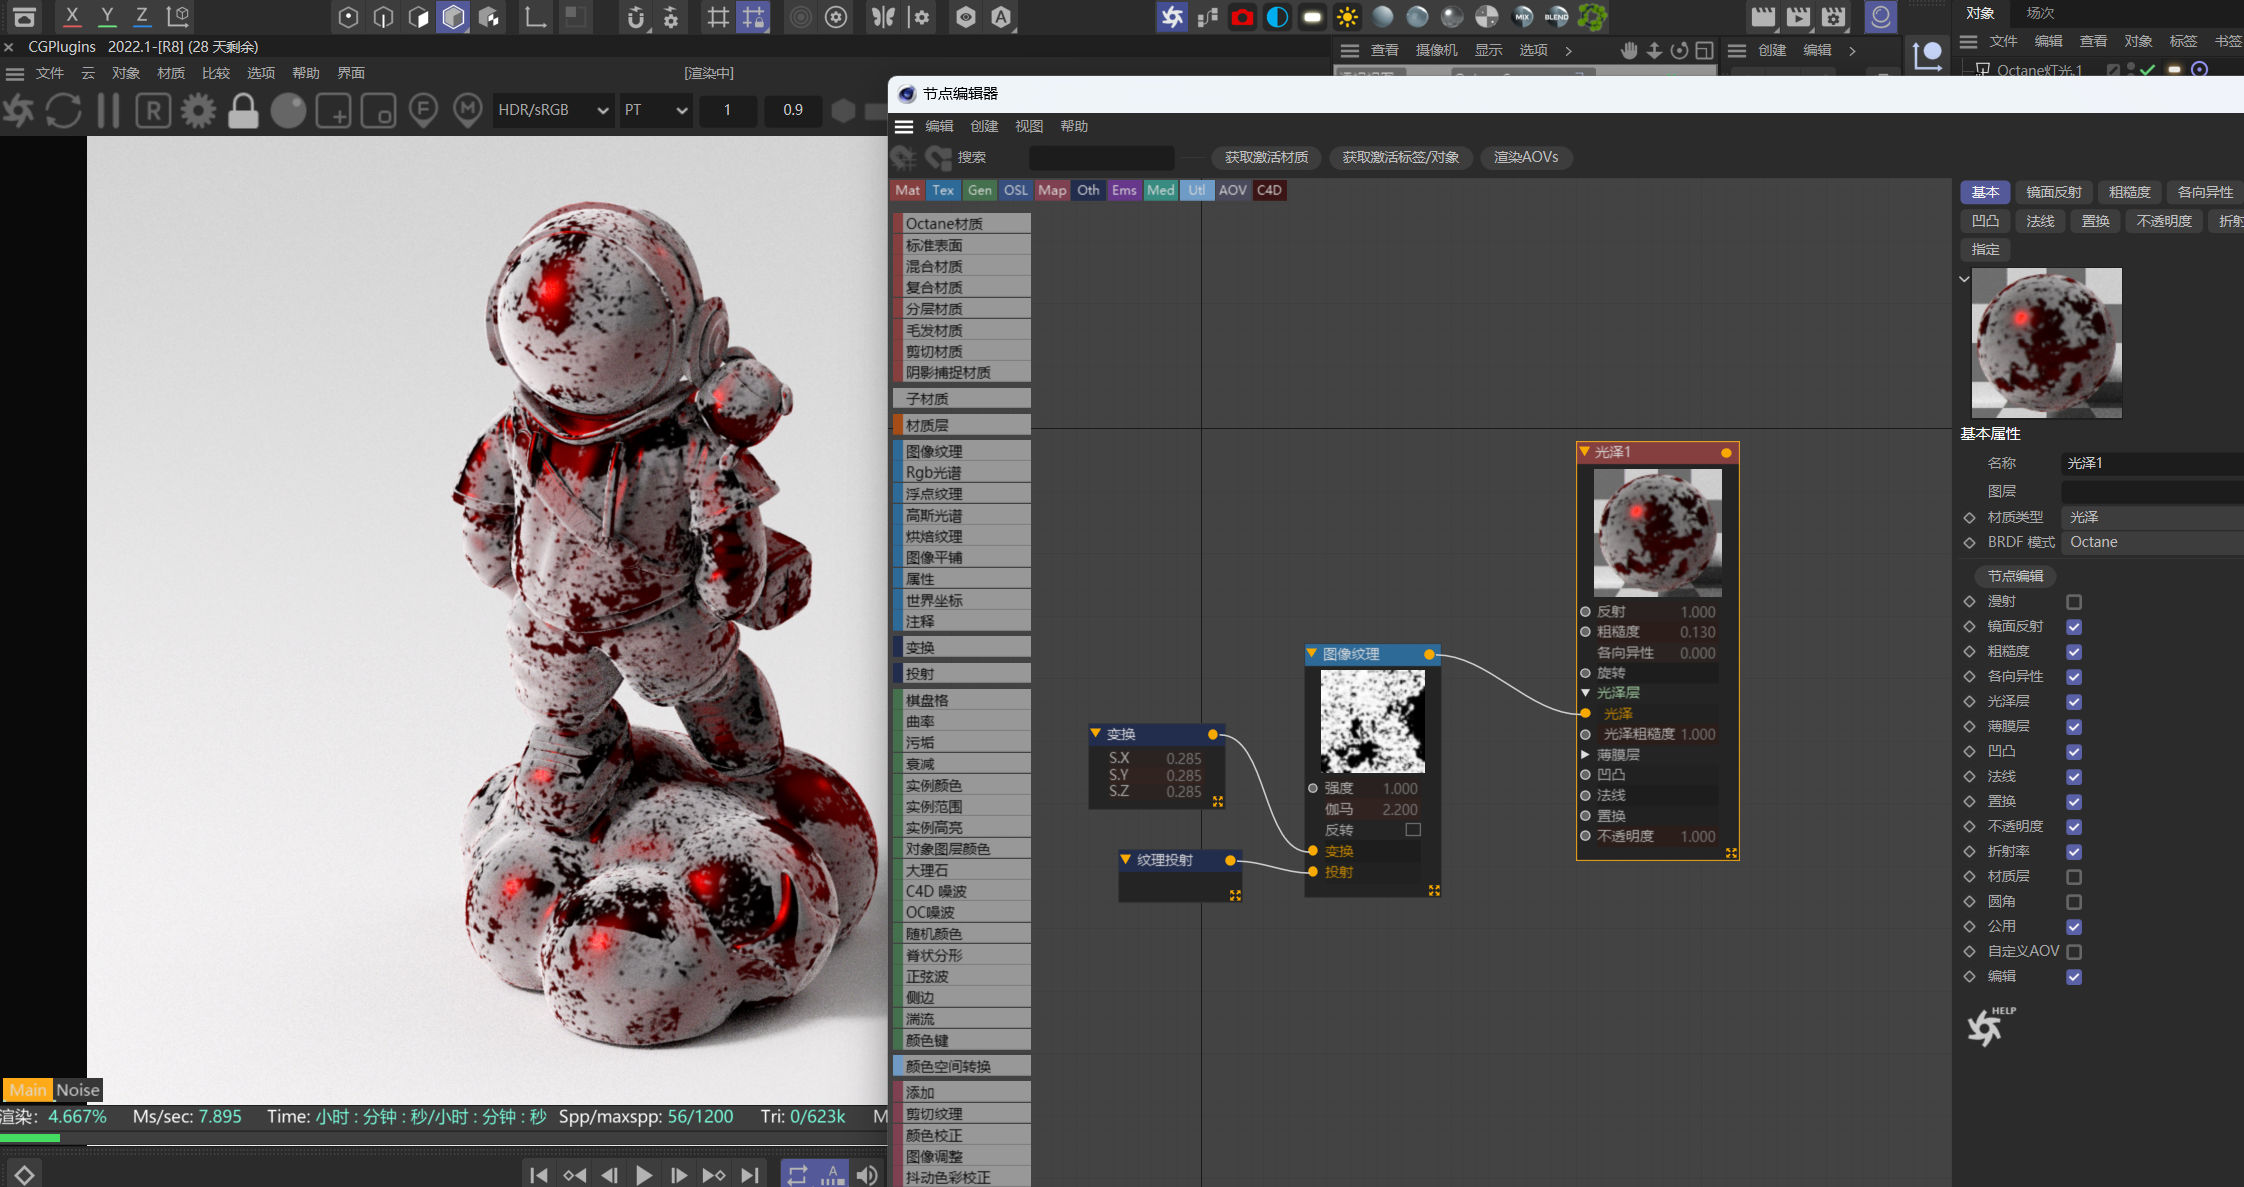
Task: Open the HDR/sRGB color space dropdown
Action: [553, 110]
